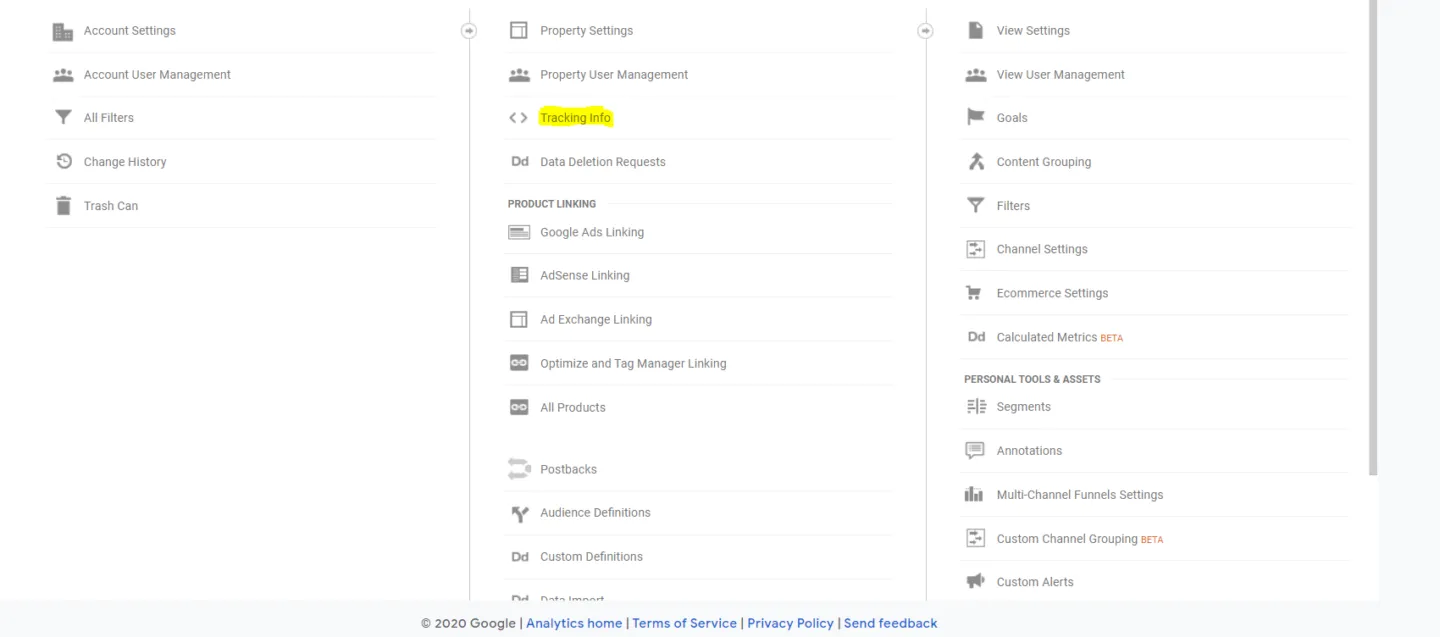Screen dimensions: 1440x637
Task: Click the Annotations speech bubble icon
Action: tap(975, 450)
